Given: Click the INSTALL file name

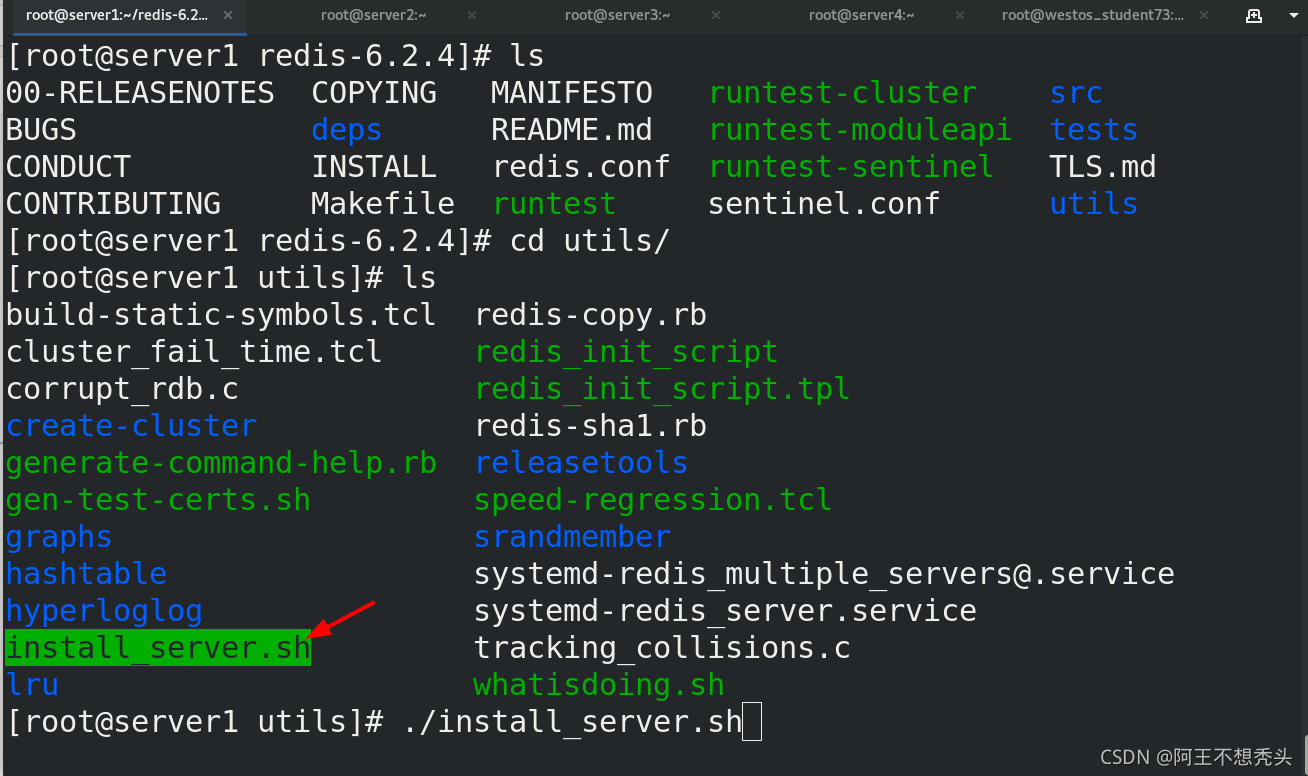Looking at the screenshot, I should click(374, 167).
